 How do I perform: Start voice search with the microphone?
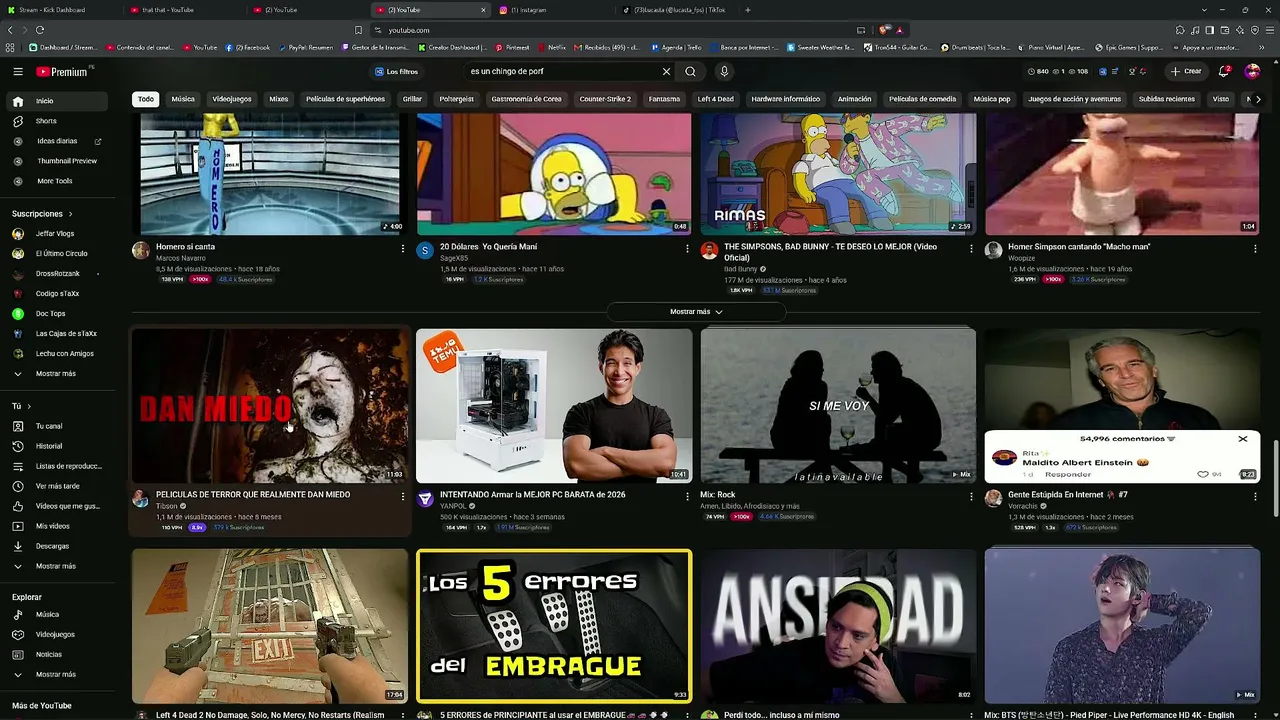click(724, 72)
